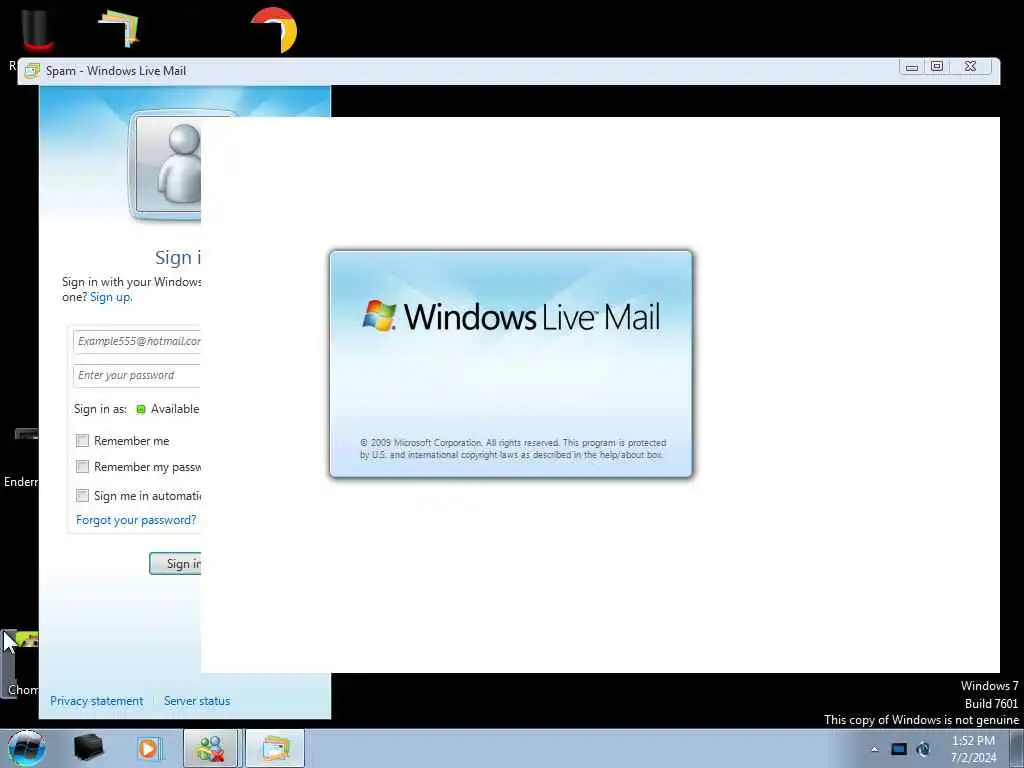
Task: Switch to Windows Live Mail taskbar button
Action: 275,748
